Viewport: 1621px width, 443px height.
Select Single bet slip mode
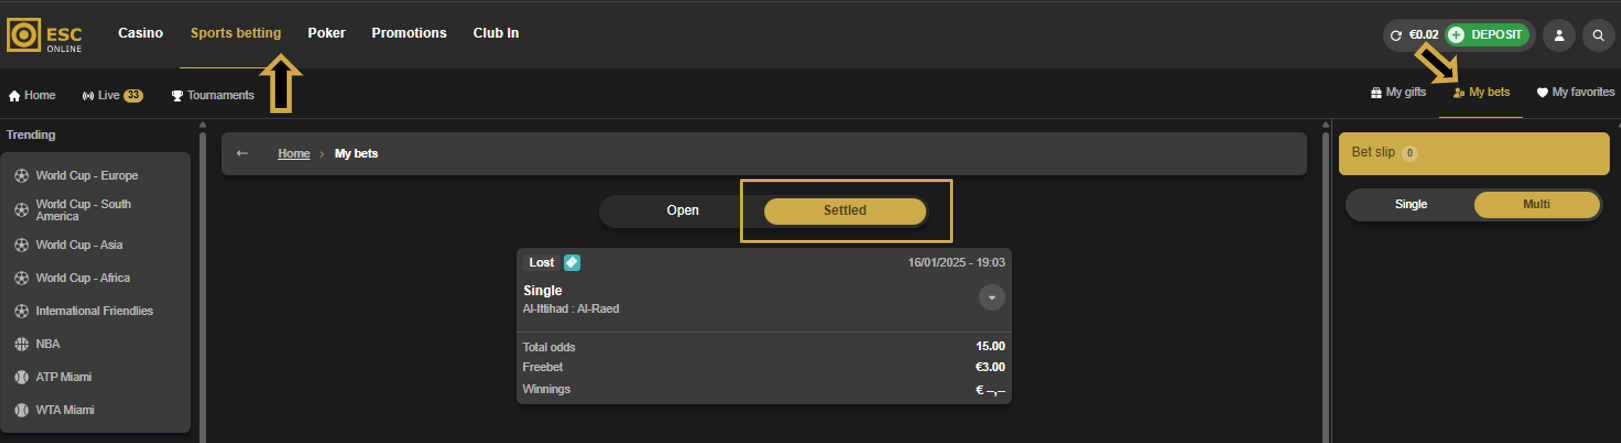1411,204
